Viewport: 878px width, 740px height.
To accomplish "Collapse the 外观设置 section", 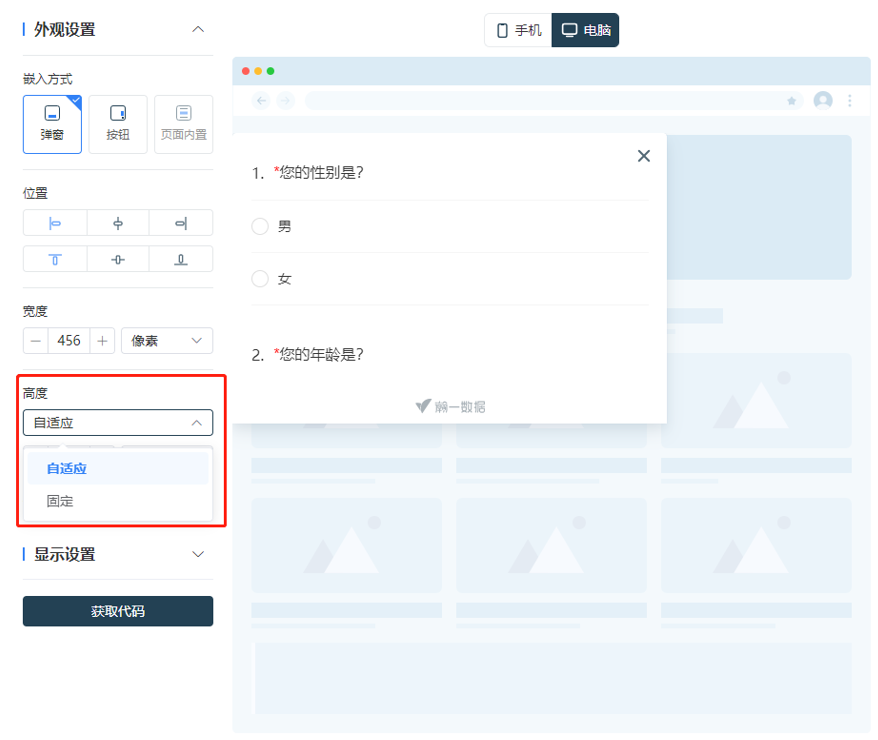I will click(198, 29).
